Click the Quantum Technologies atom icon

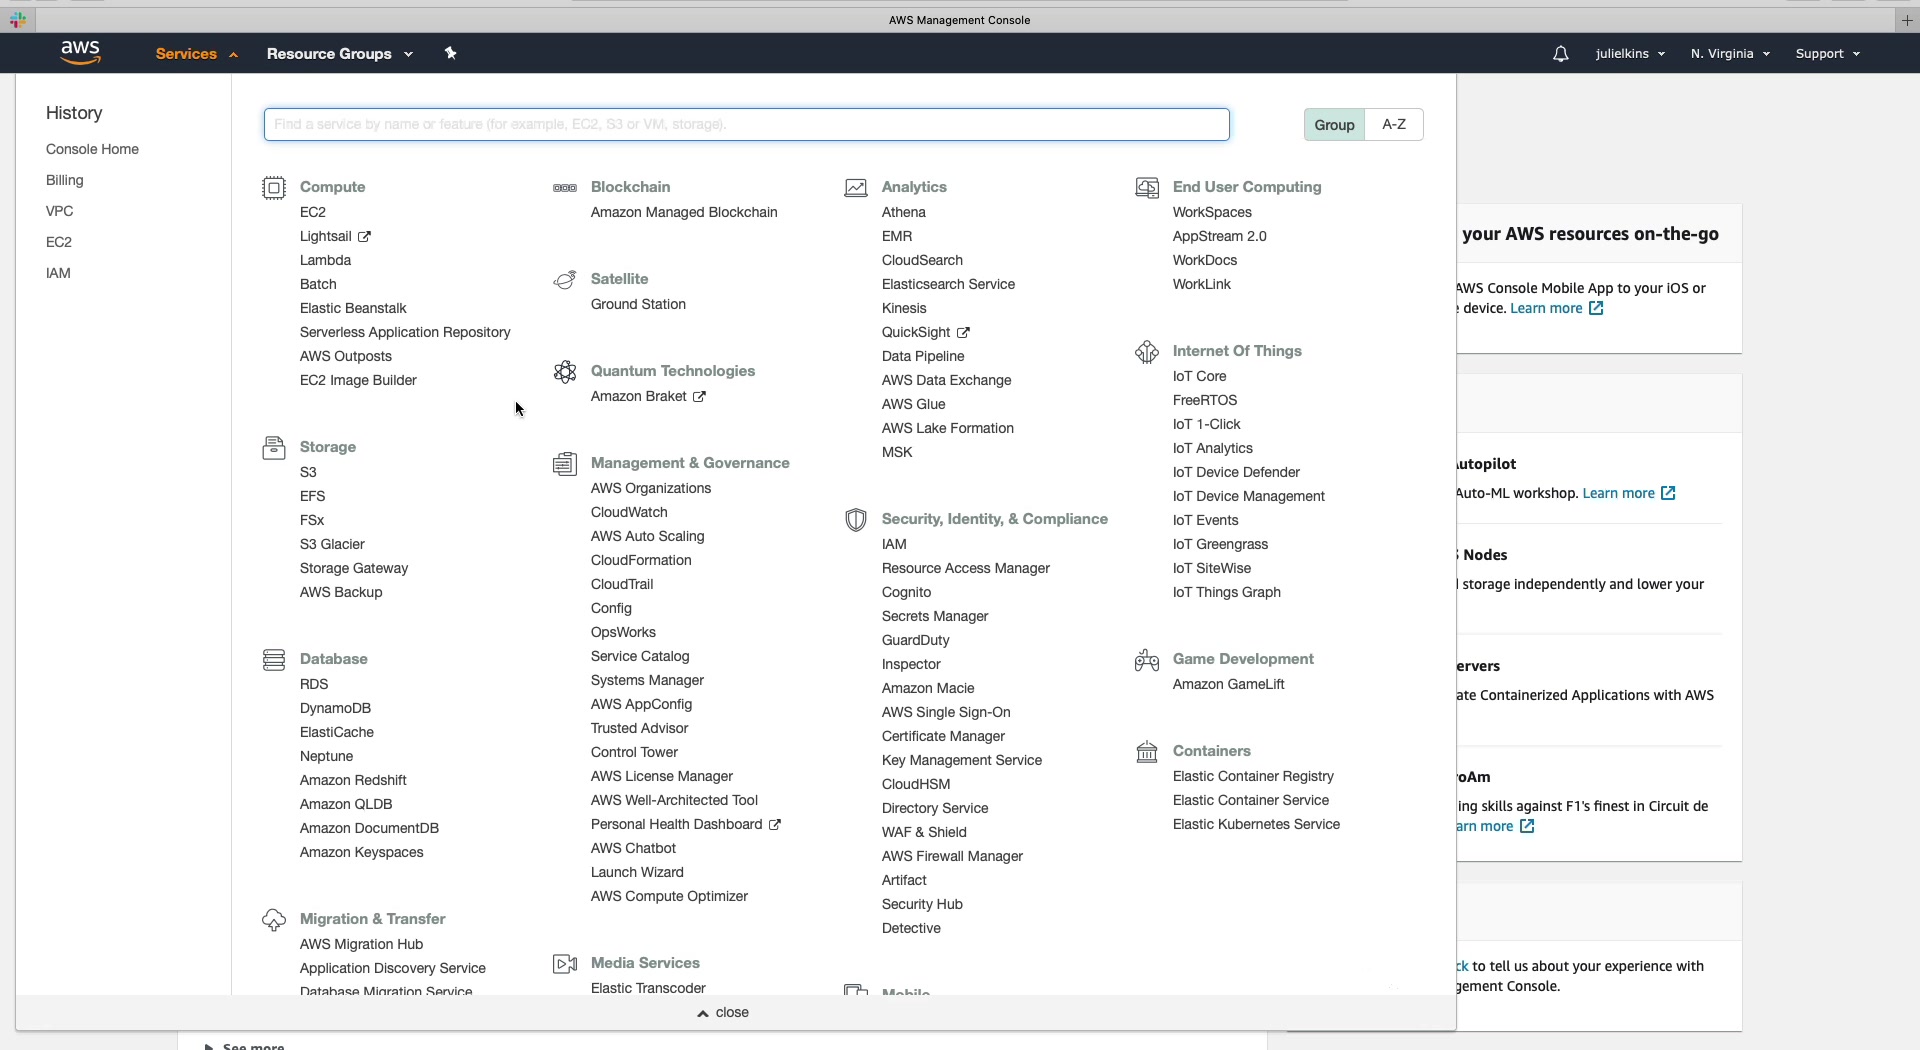pos(565,372)
